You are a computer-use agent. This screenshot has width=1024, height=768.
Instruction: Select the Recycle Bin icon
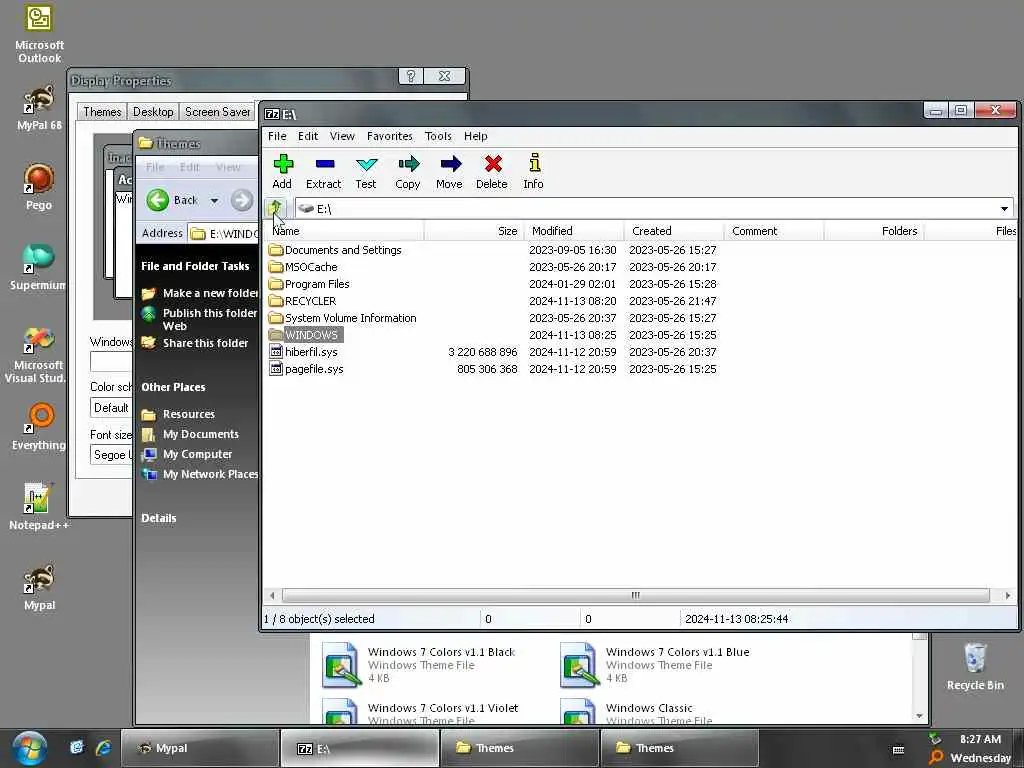coord(975,666)
